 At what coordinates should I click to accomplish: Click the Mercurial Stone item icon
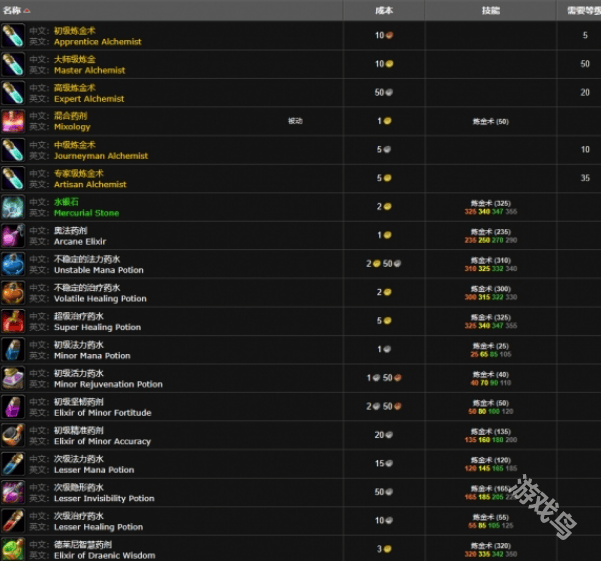pyautogui.click(x=13, y=207)
